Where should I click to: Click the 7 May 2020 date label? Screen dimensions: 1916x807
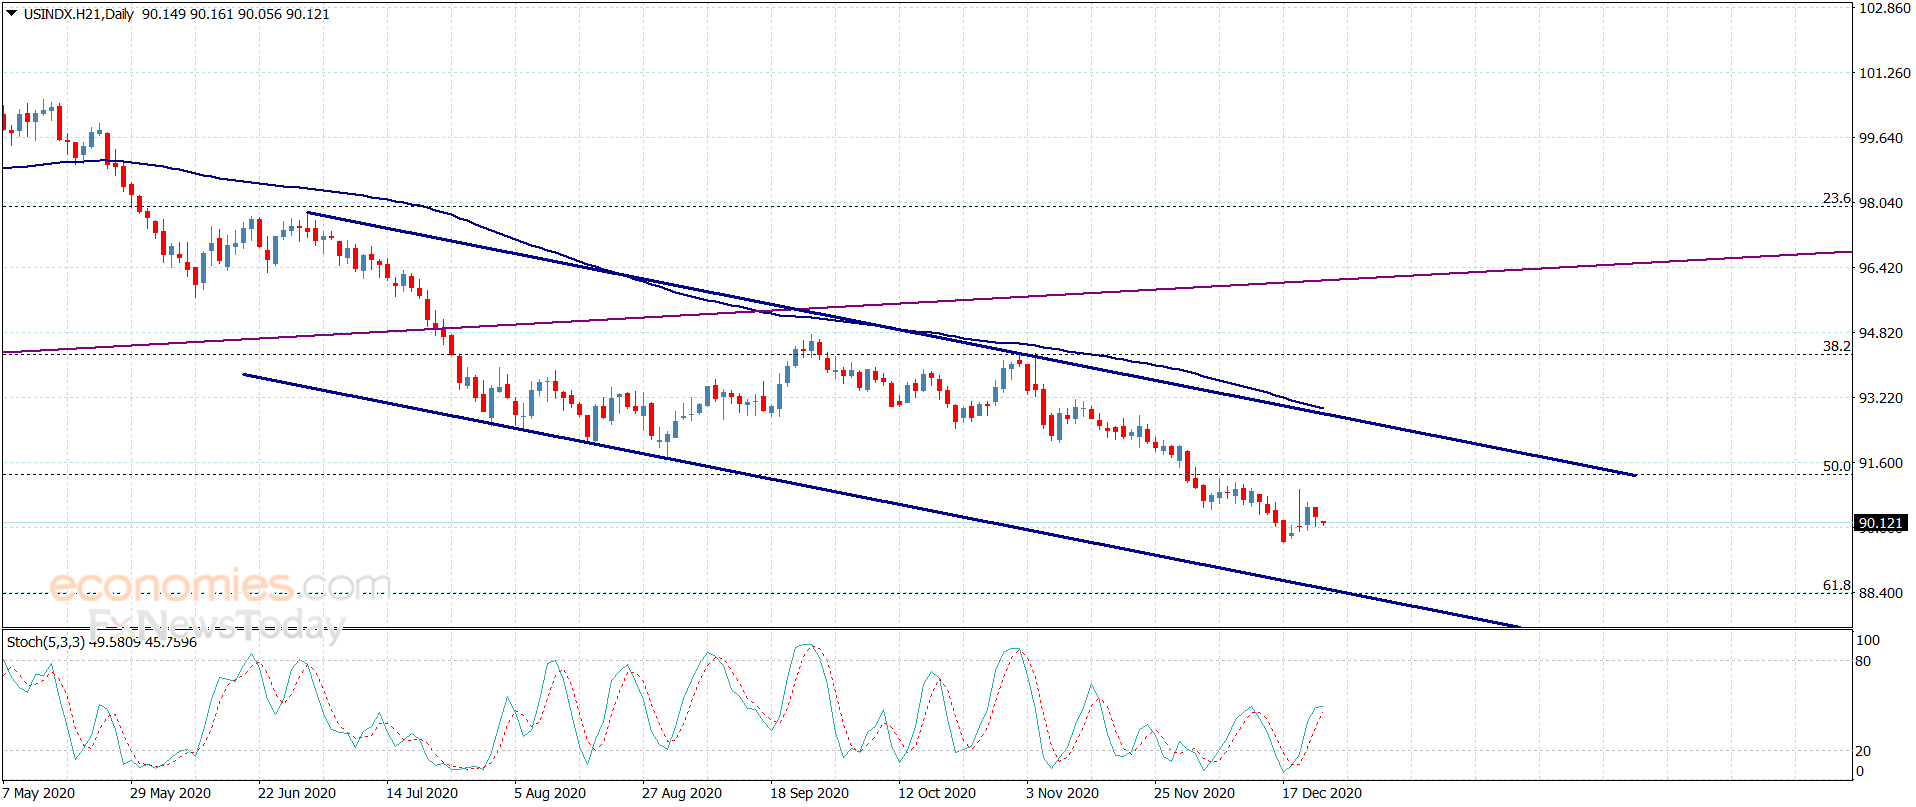point(39,793)
